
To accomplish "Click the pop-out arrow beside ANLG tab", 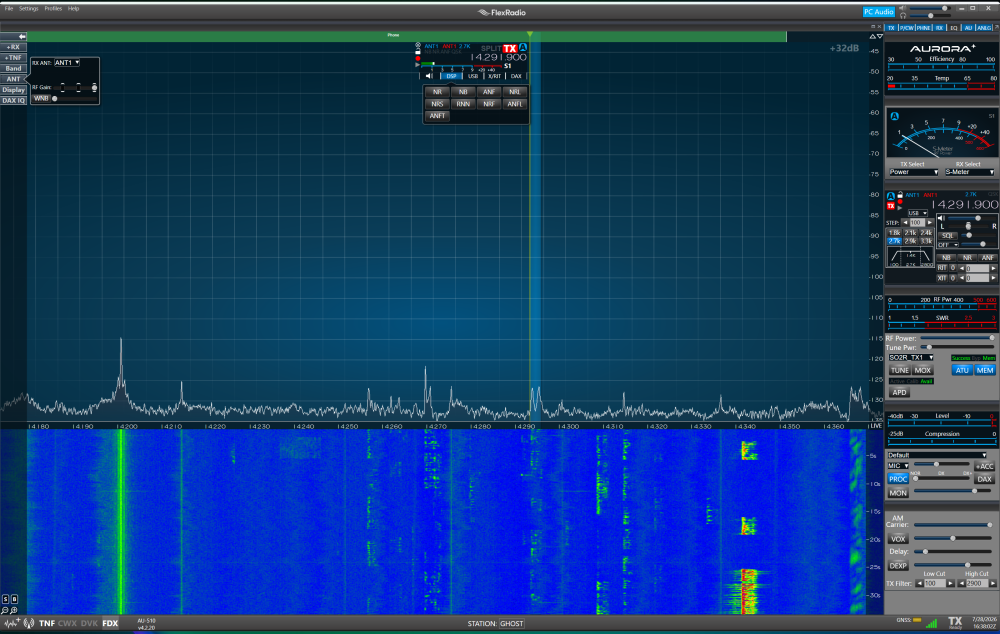I will pos(996,27).
